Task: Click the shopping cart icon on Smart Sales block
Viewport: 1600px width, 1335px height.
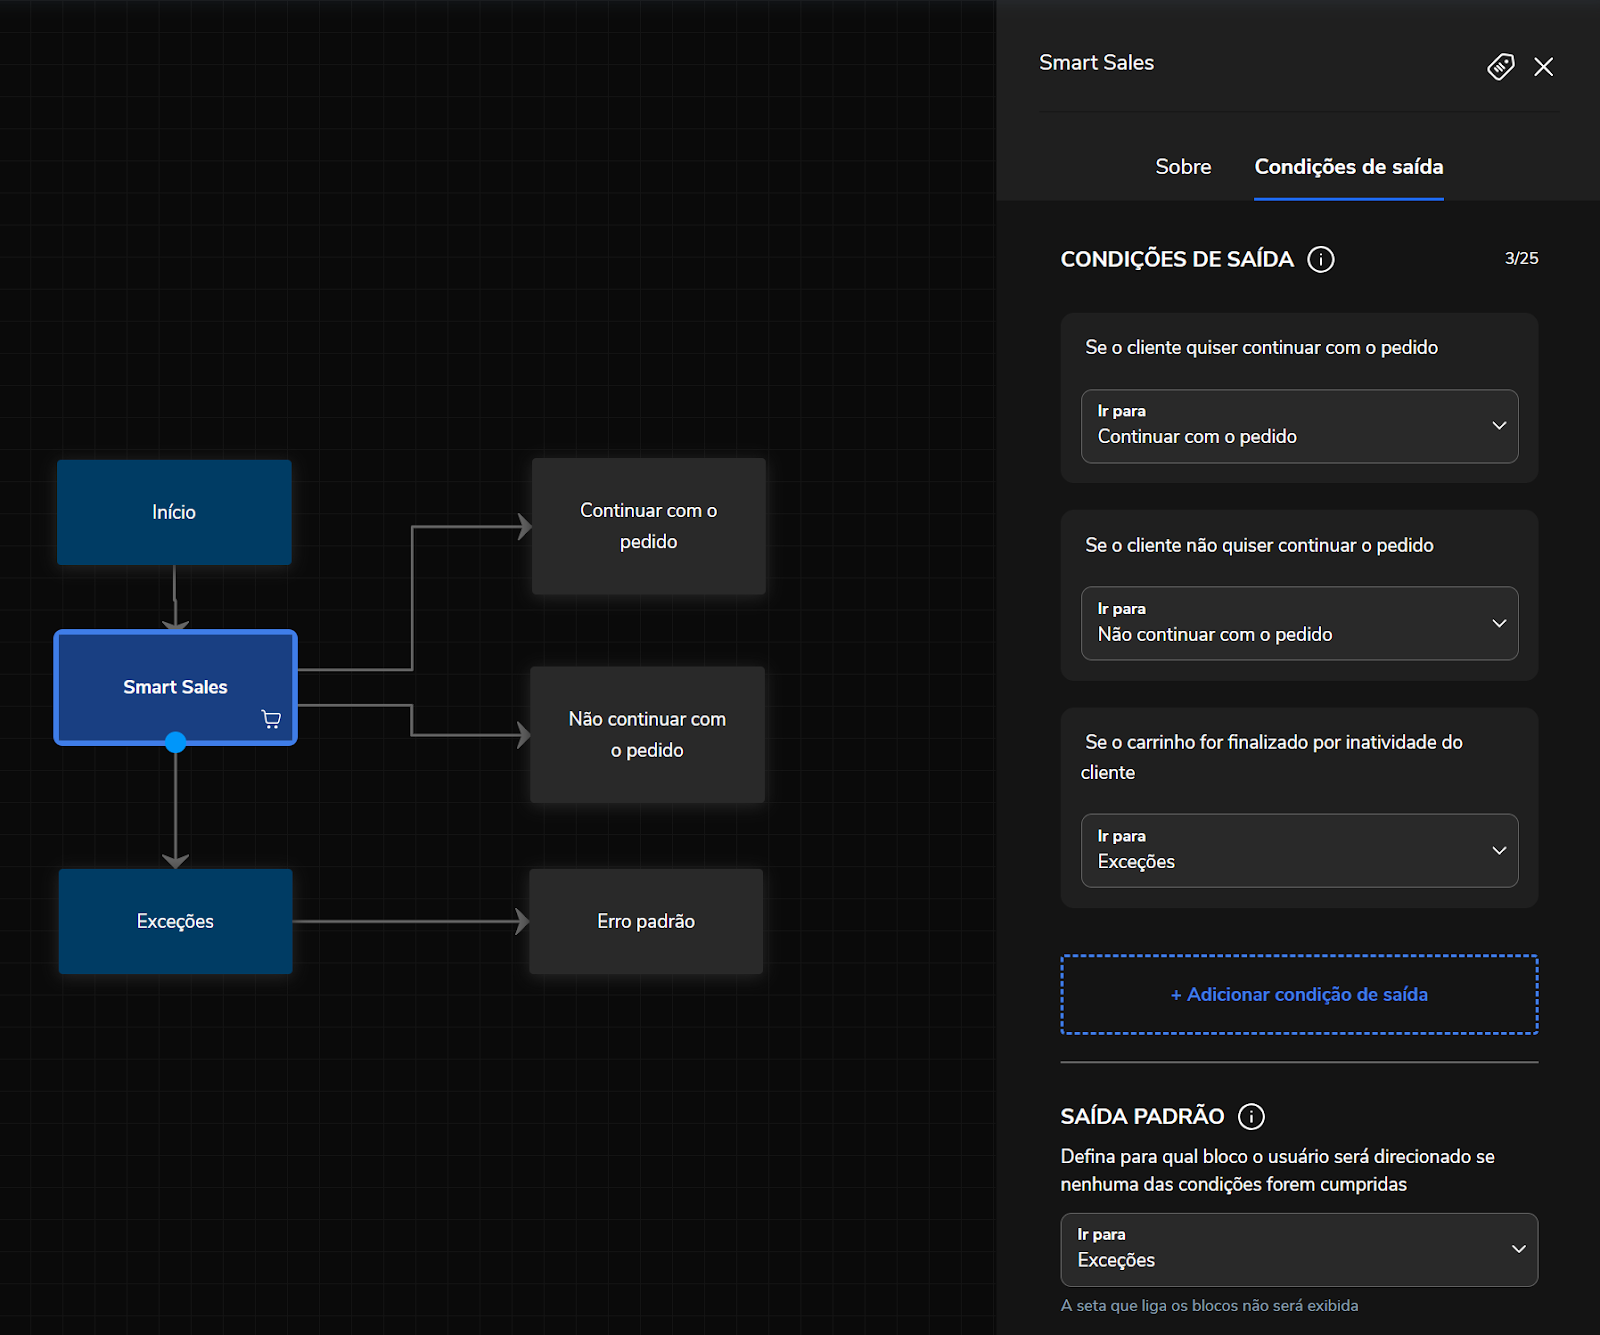Action: pos(271,719)
